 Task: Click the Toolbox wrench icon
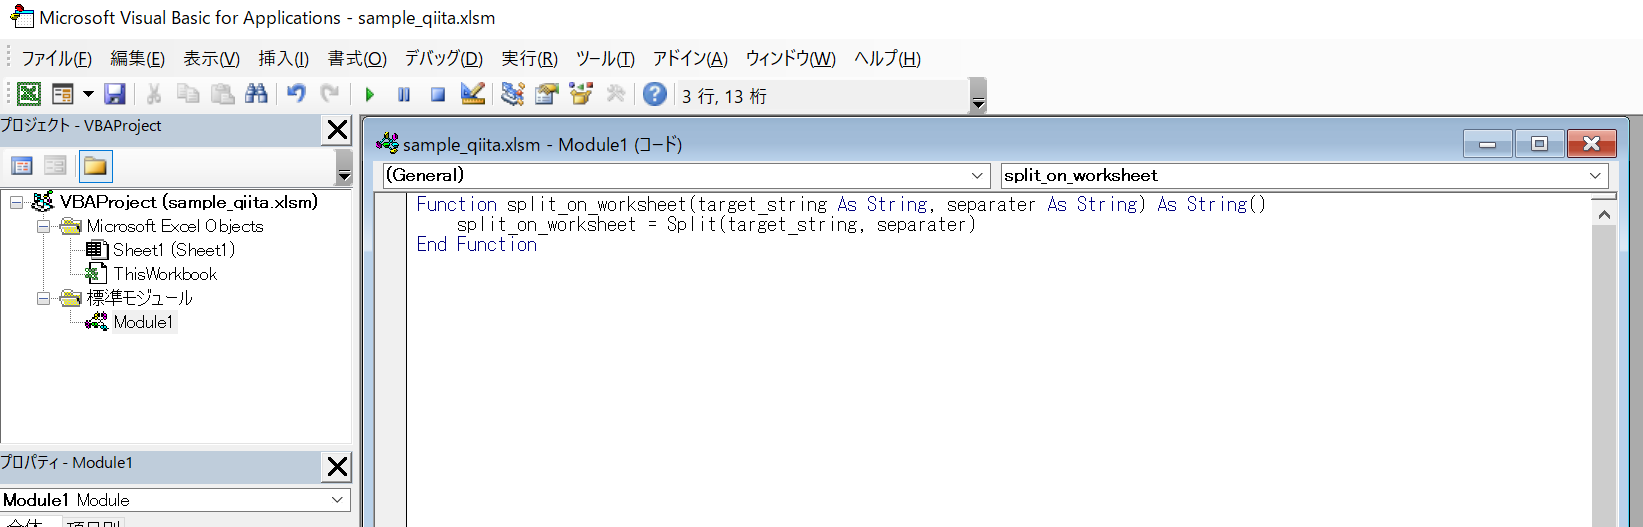click(615, 94)
